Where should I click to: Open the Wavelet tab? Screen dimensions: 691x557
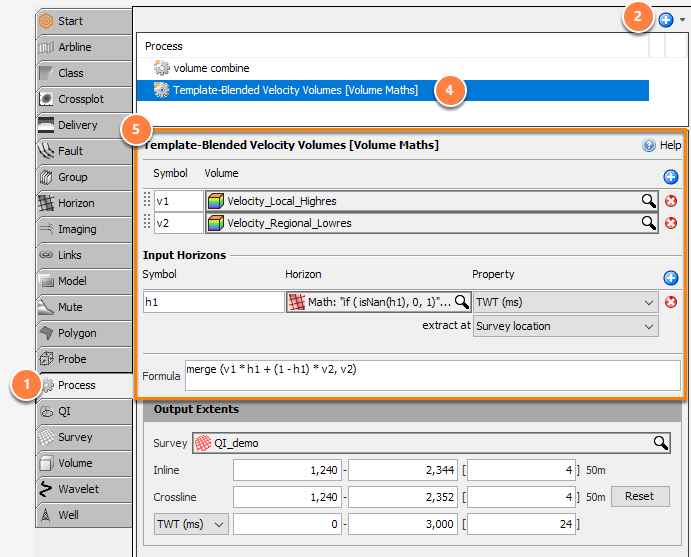click(x=85, y=489)
